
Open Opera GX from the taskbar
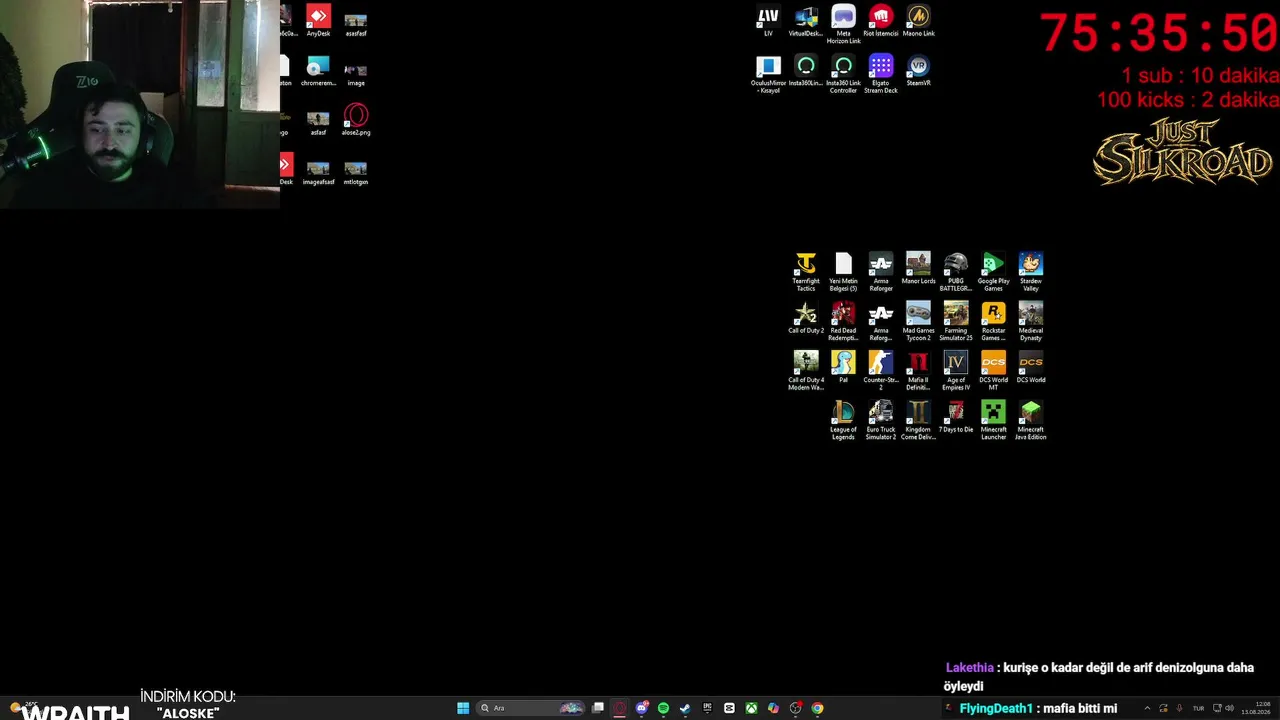pos(620,708)
